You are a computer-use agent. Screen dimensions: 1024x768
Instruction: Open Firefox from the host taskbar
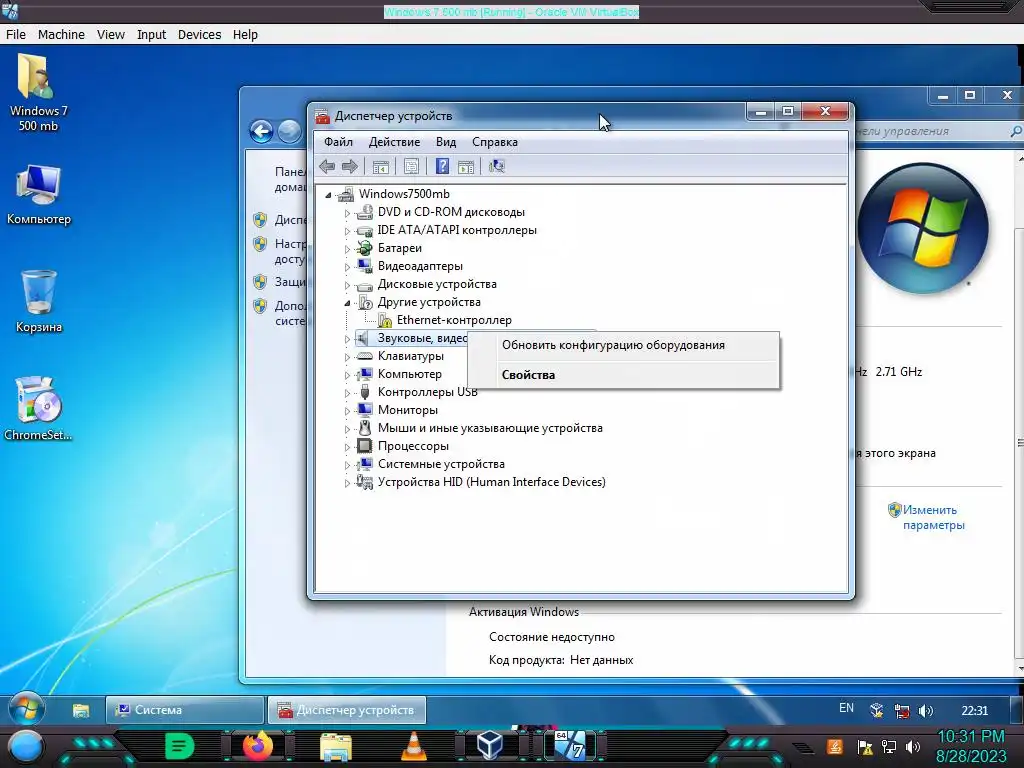tap(257, 745)
